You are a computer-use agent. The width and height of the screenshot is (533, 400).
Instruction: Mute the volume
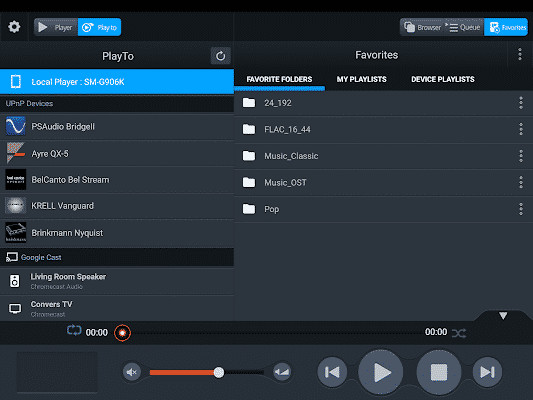(132, 372)
